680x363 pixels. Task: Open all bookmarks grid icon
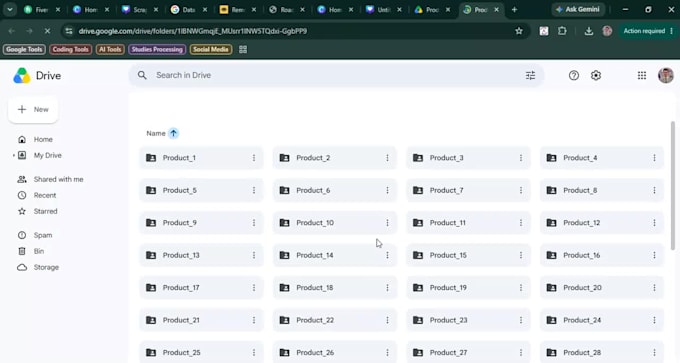(x=243, y=49)
